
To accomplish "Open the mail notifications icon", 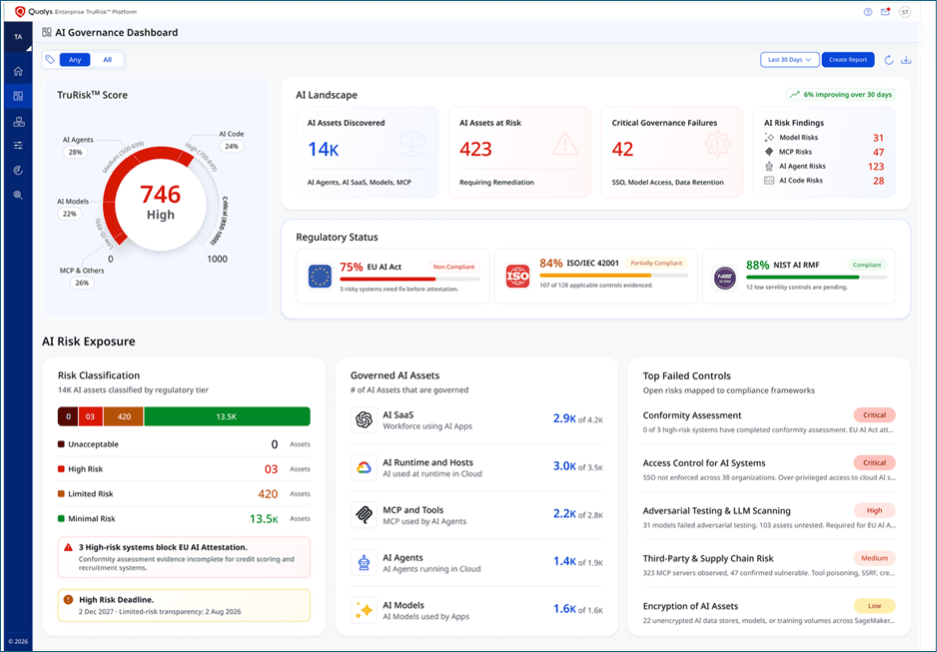I will (885, 12).
